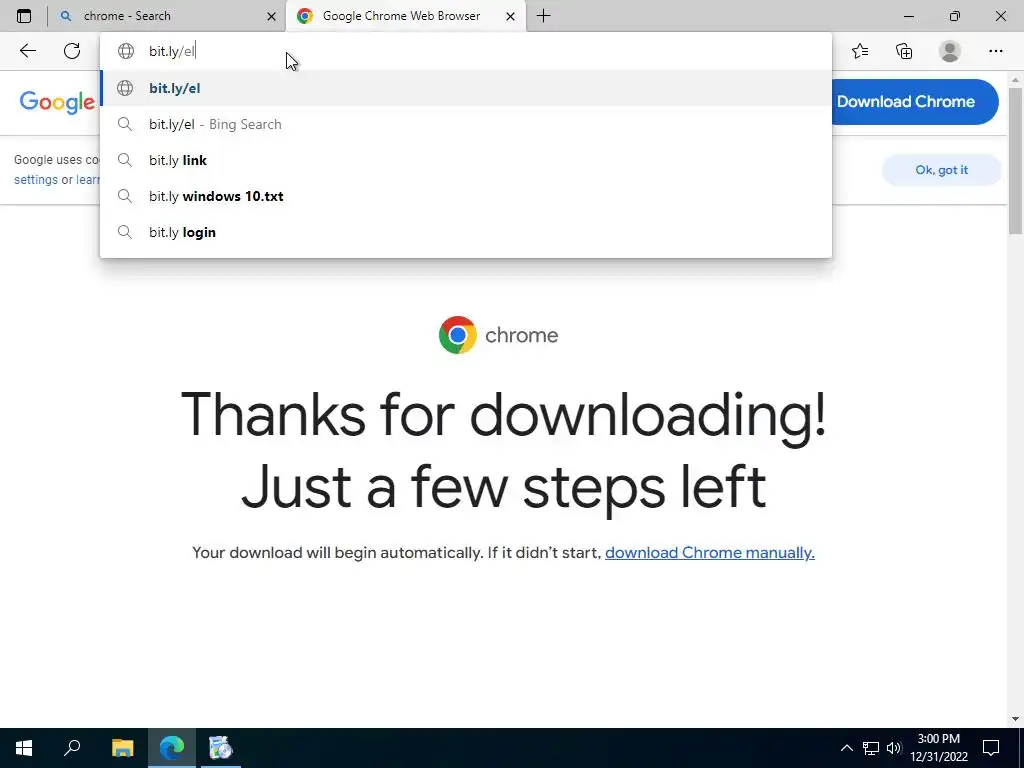Open the cookie 'settings' link
Image resolution: width=1024 pixels, height=768 pixels.
click(x=36, y=180)
